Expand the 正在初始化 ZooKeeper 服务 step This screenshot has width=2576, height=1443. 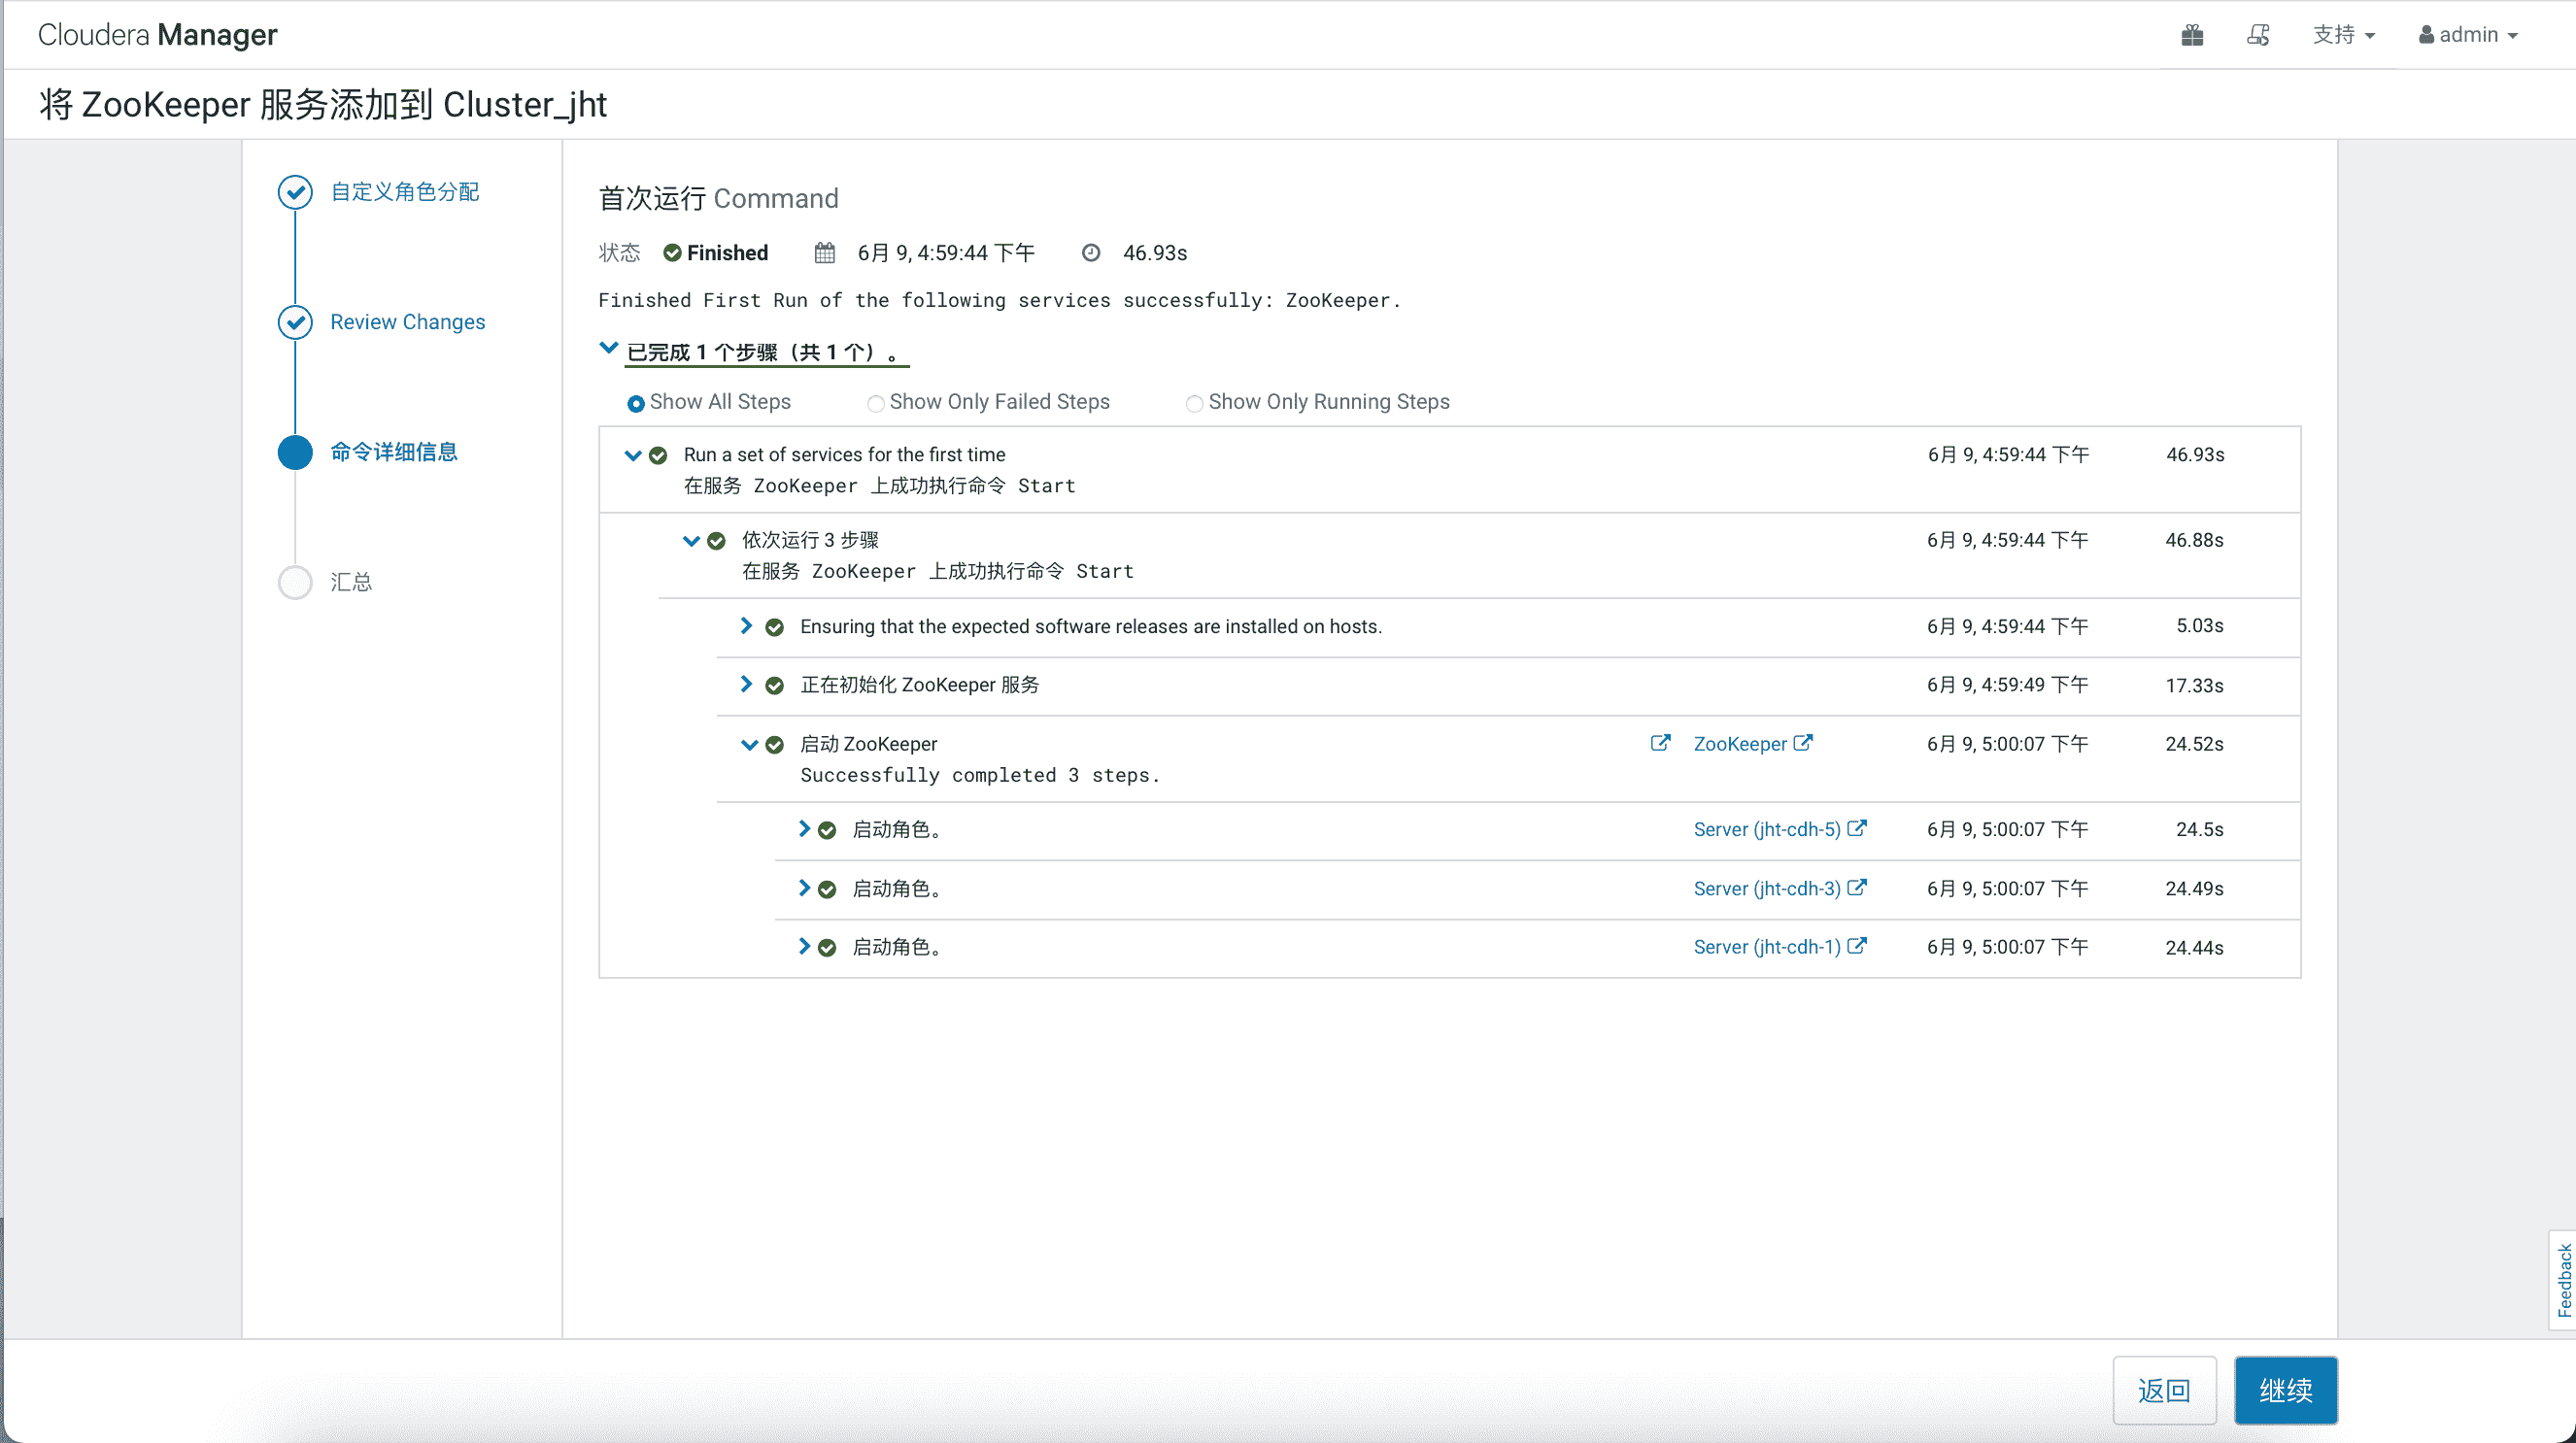point(746,684)
